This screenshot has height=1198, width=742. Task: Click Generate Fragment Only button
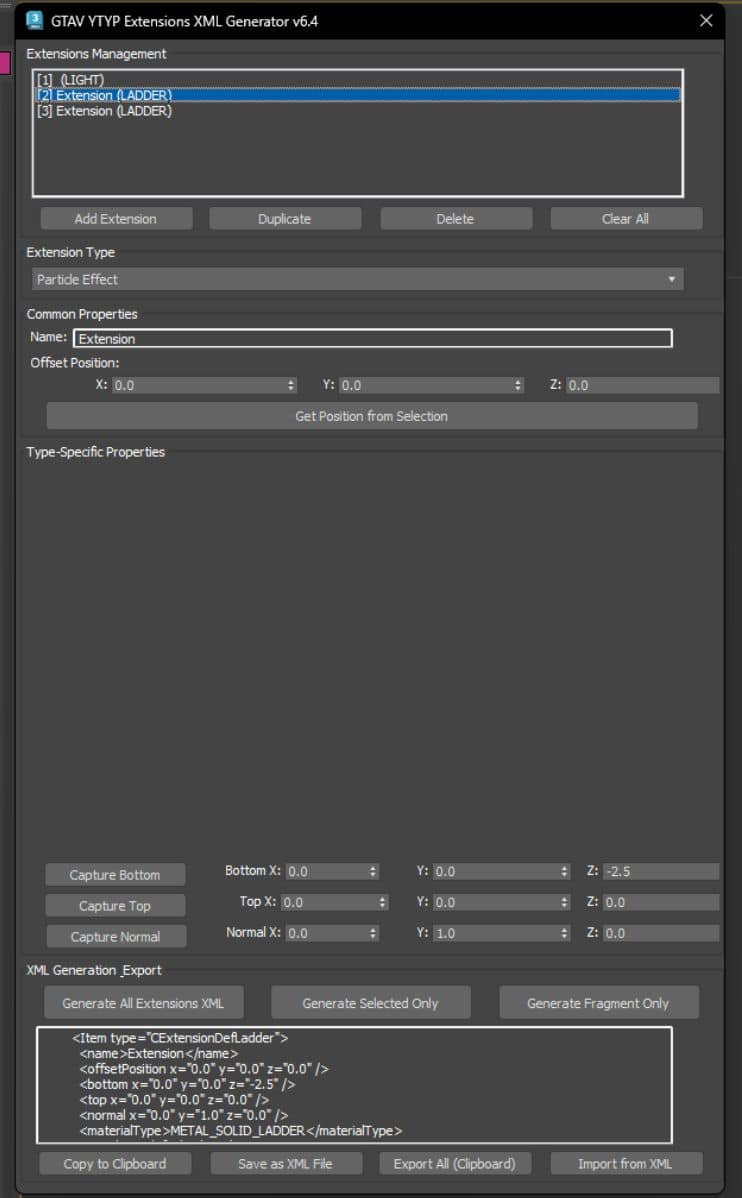[x=598, y=1003]
